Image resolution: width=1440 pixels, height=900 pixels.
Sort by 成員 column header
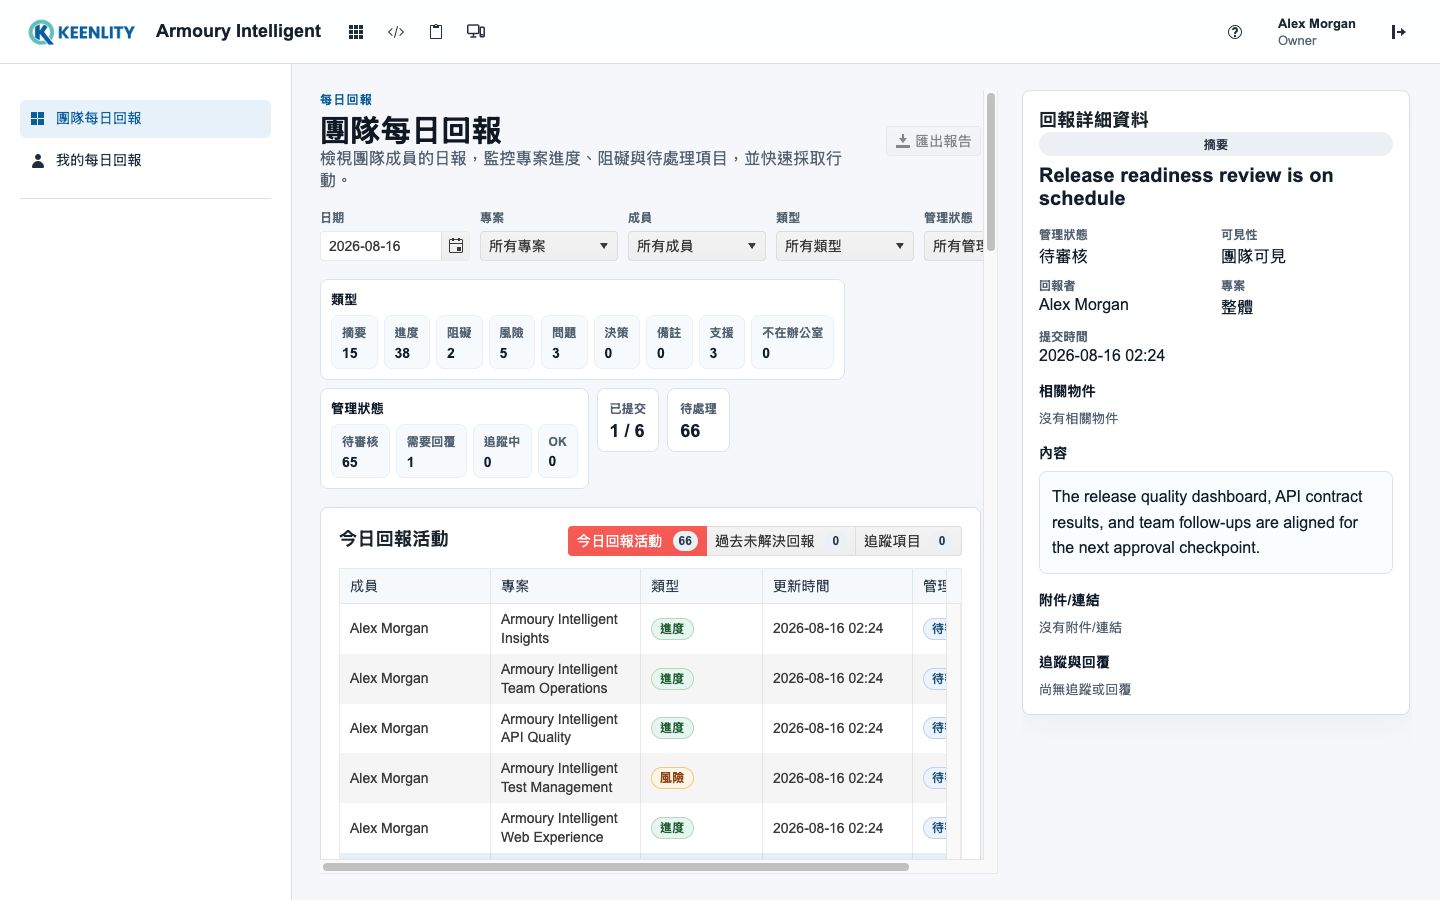pos(414,586)
